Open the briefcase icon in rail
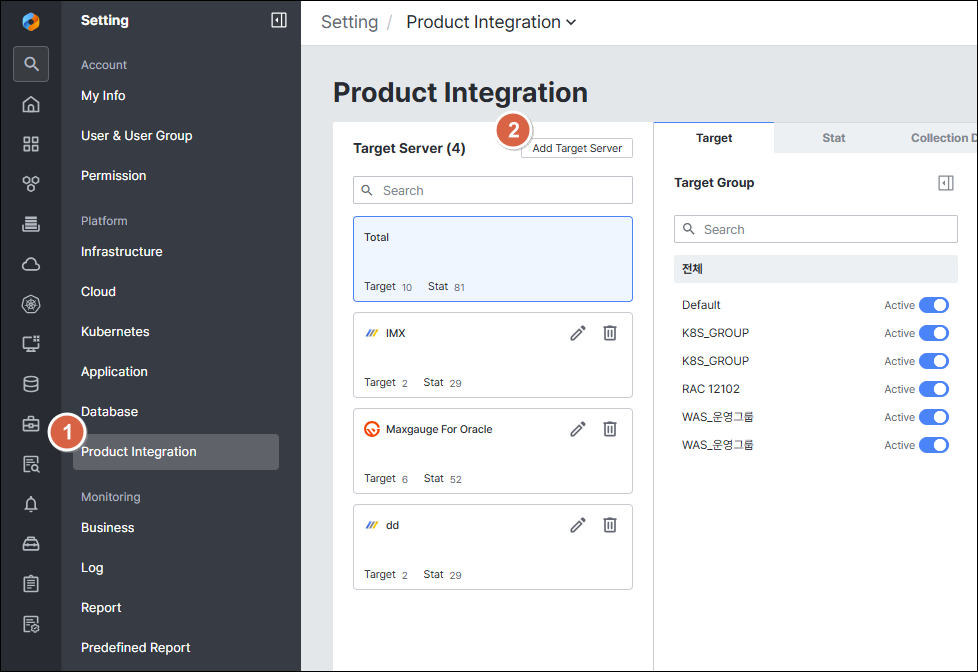 31,424
